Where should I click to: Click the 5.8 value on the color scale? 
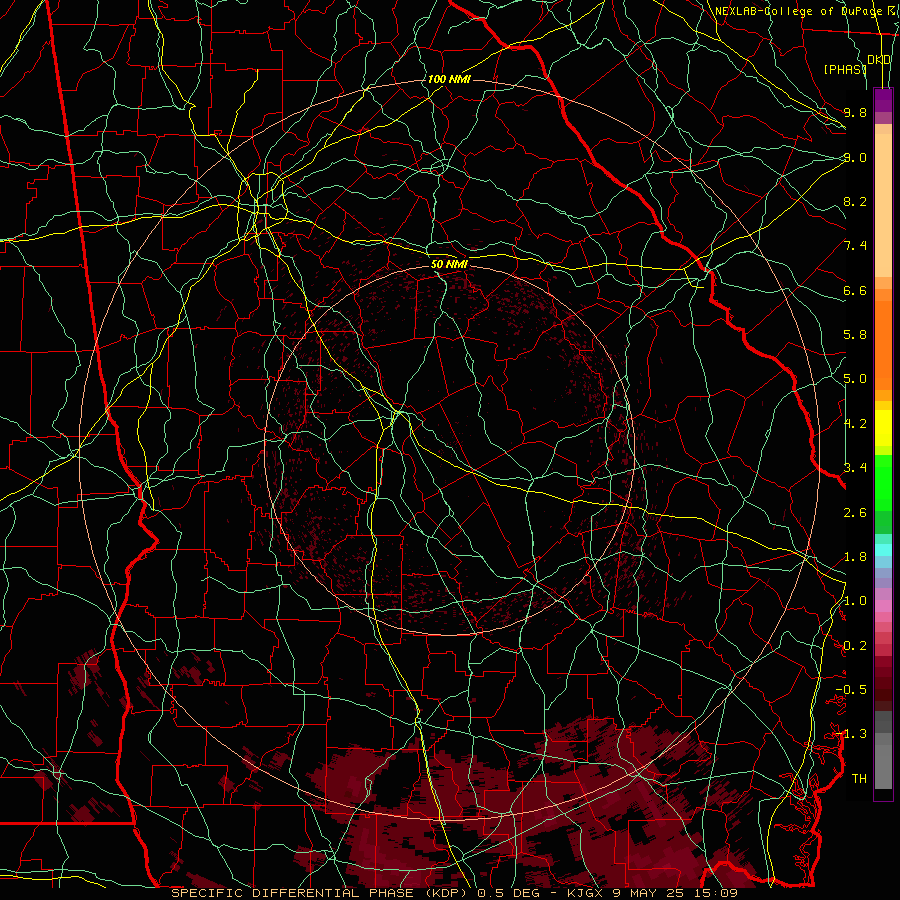tap(855, 335)
